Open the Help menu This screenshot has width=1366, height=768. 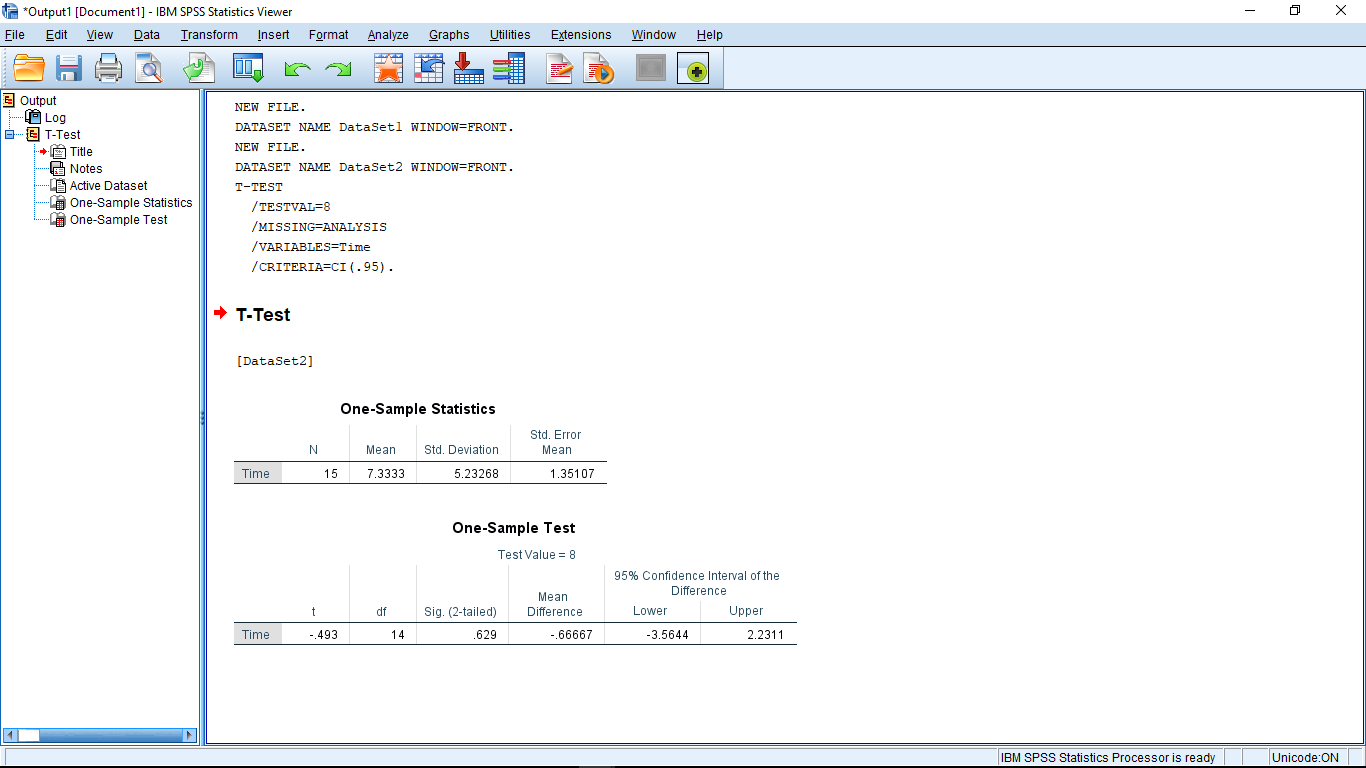(709, 34)
